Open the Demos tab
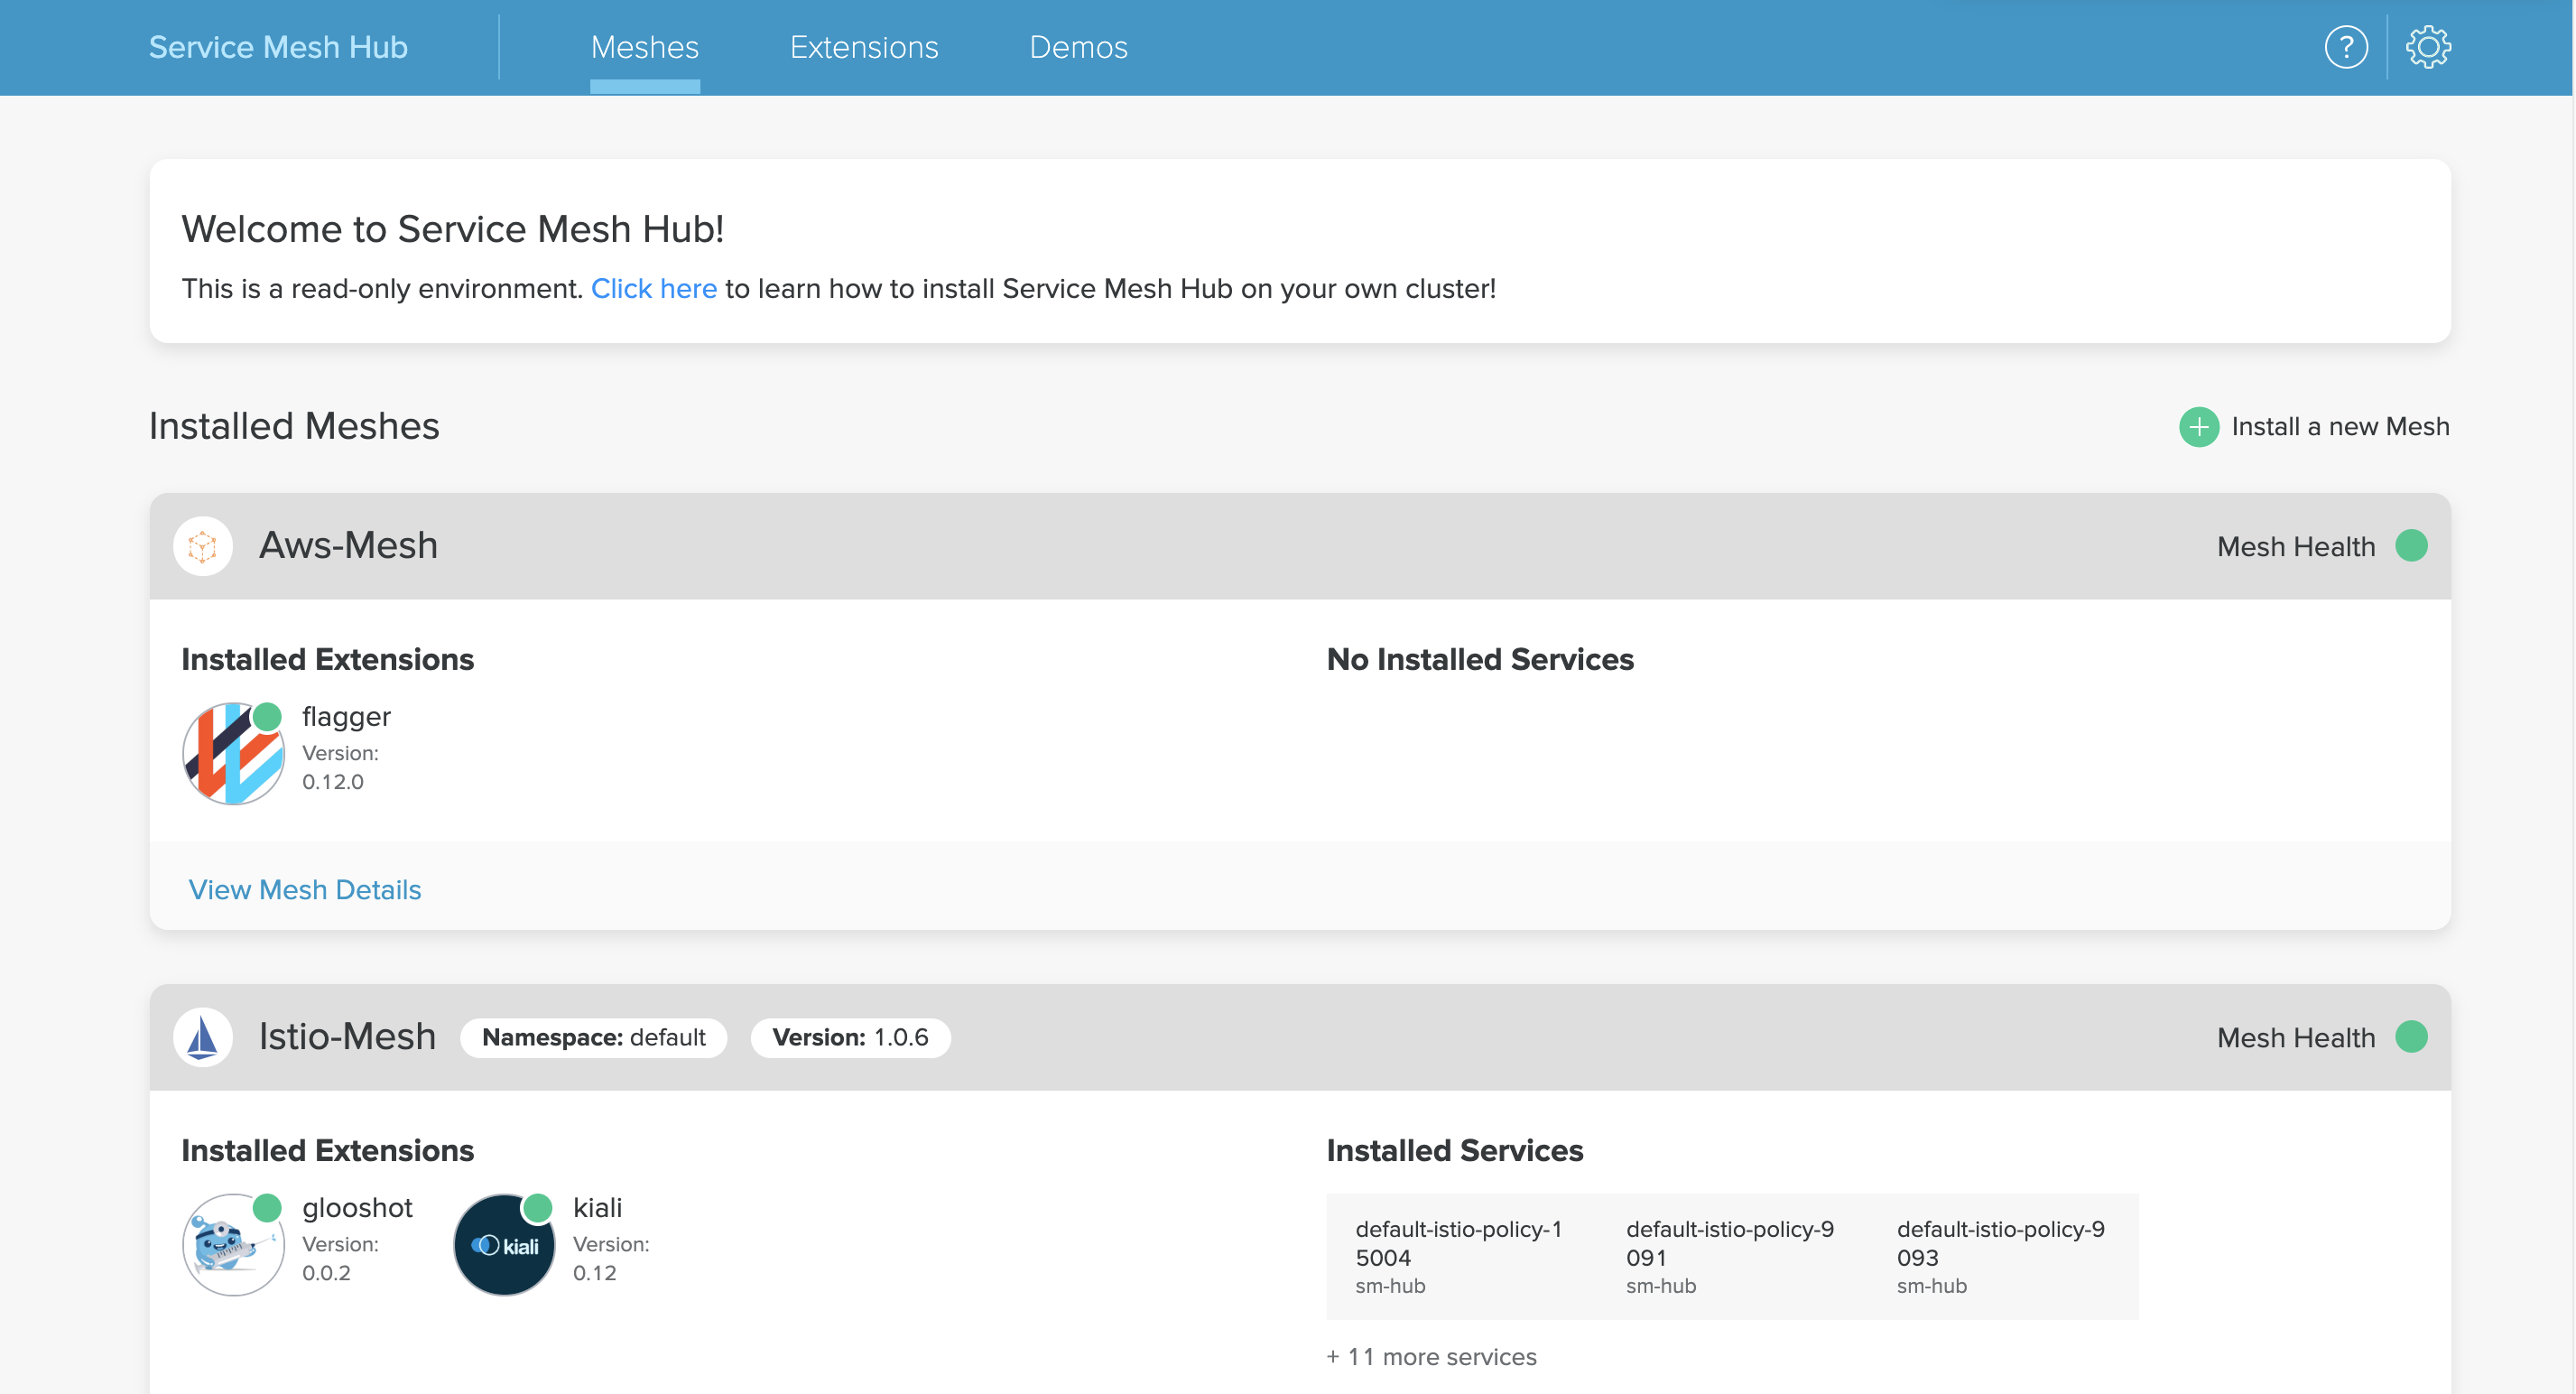Screen dimensions: 2576x1394 tap(1078, 47)
